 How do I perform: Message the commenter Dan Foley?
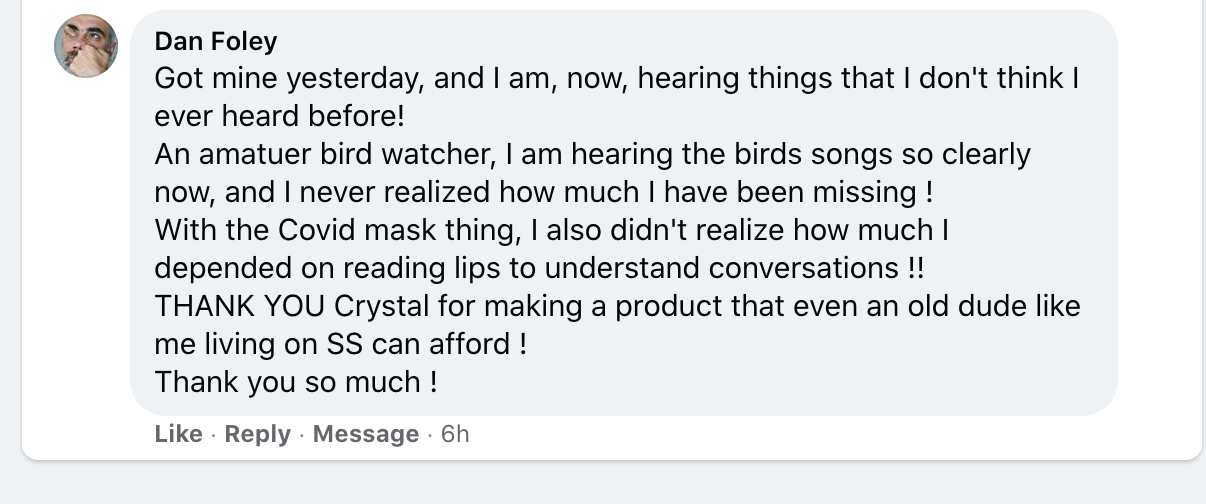click(x=366, y=434)
